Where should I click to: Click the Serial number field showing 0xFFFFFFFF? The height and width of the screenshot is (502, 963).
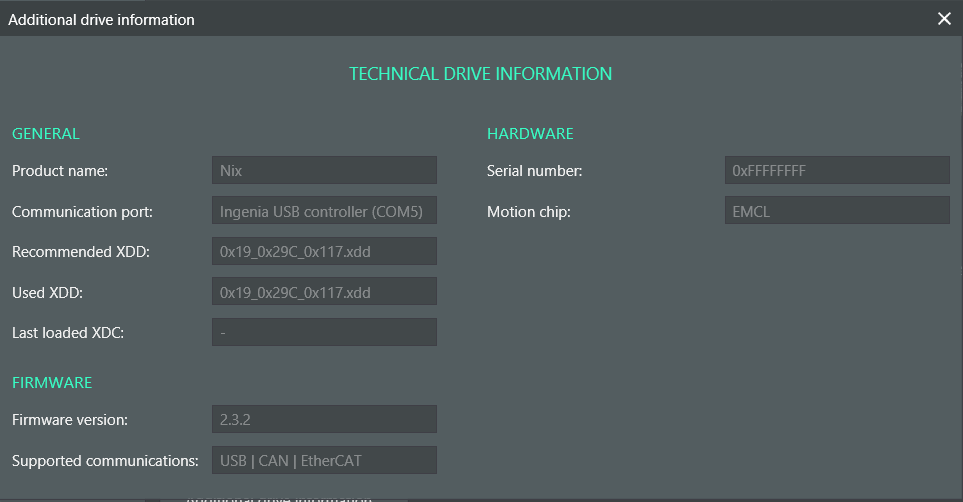coord(836,170)
